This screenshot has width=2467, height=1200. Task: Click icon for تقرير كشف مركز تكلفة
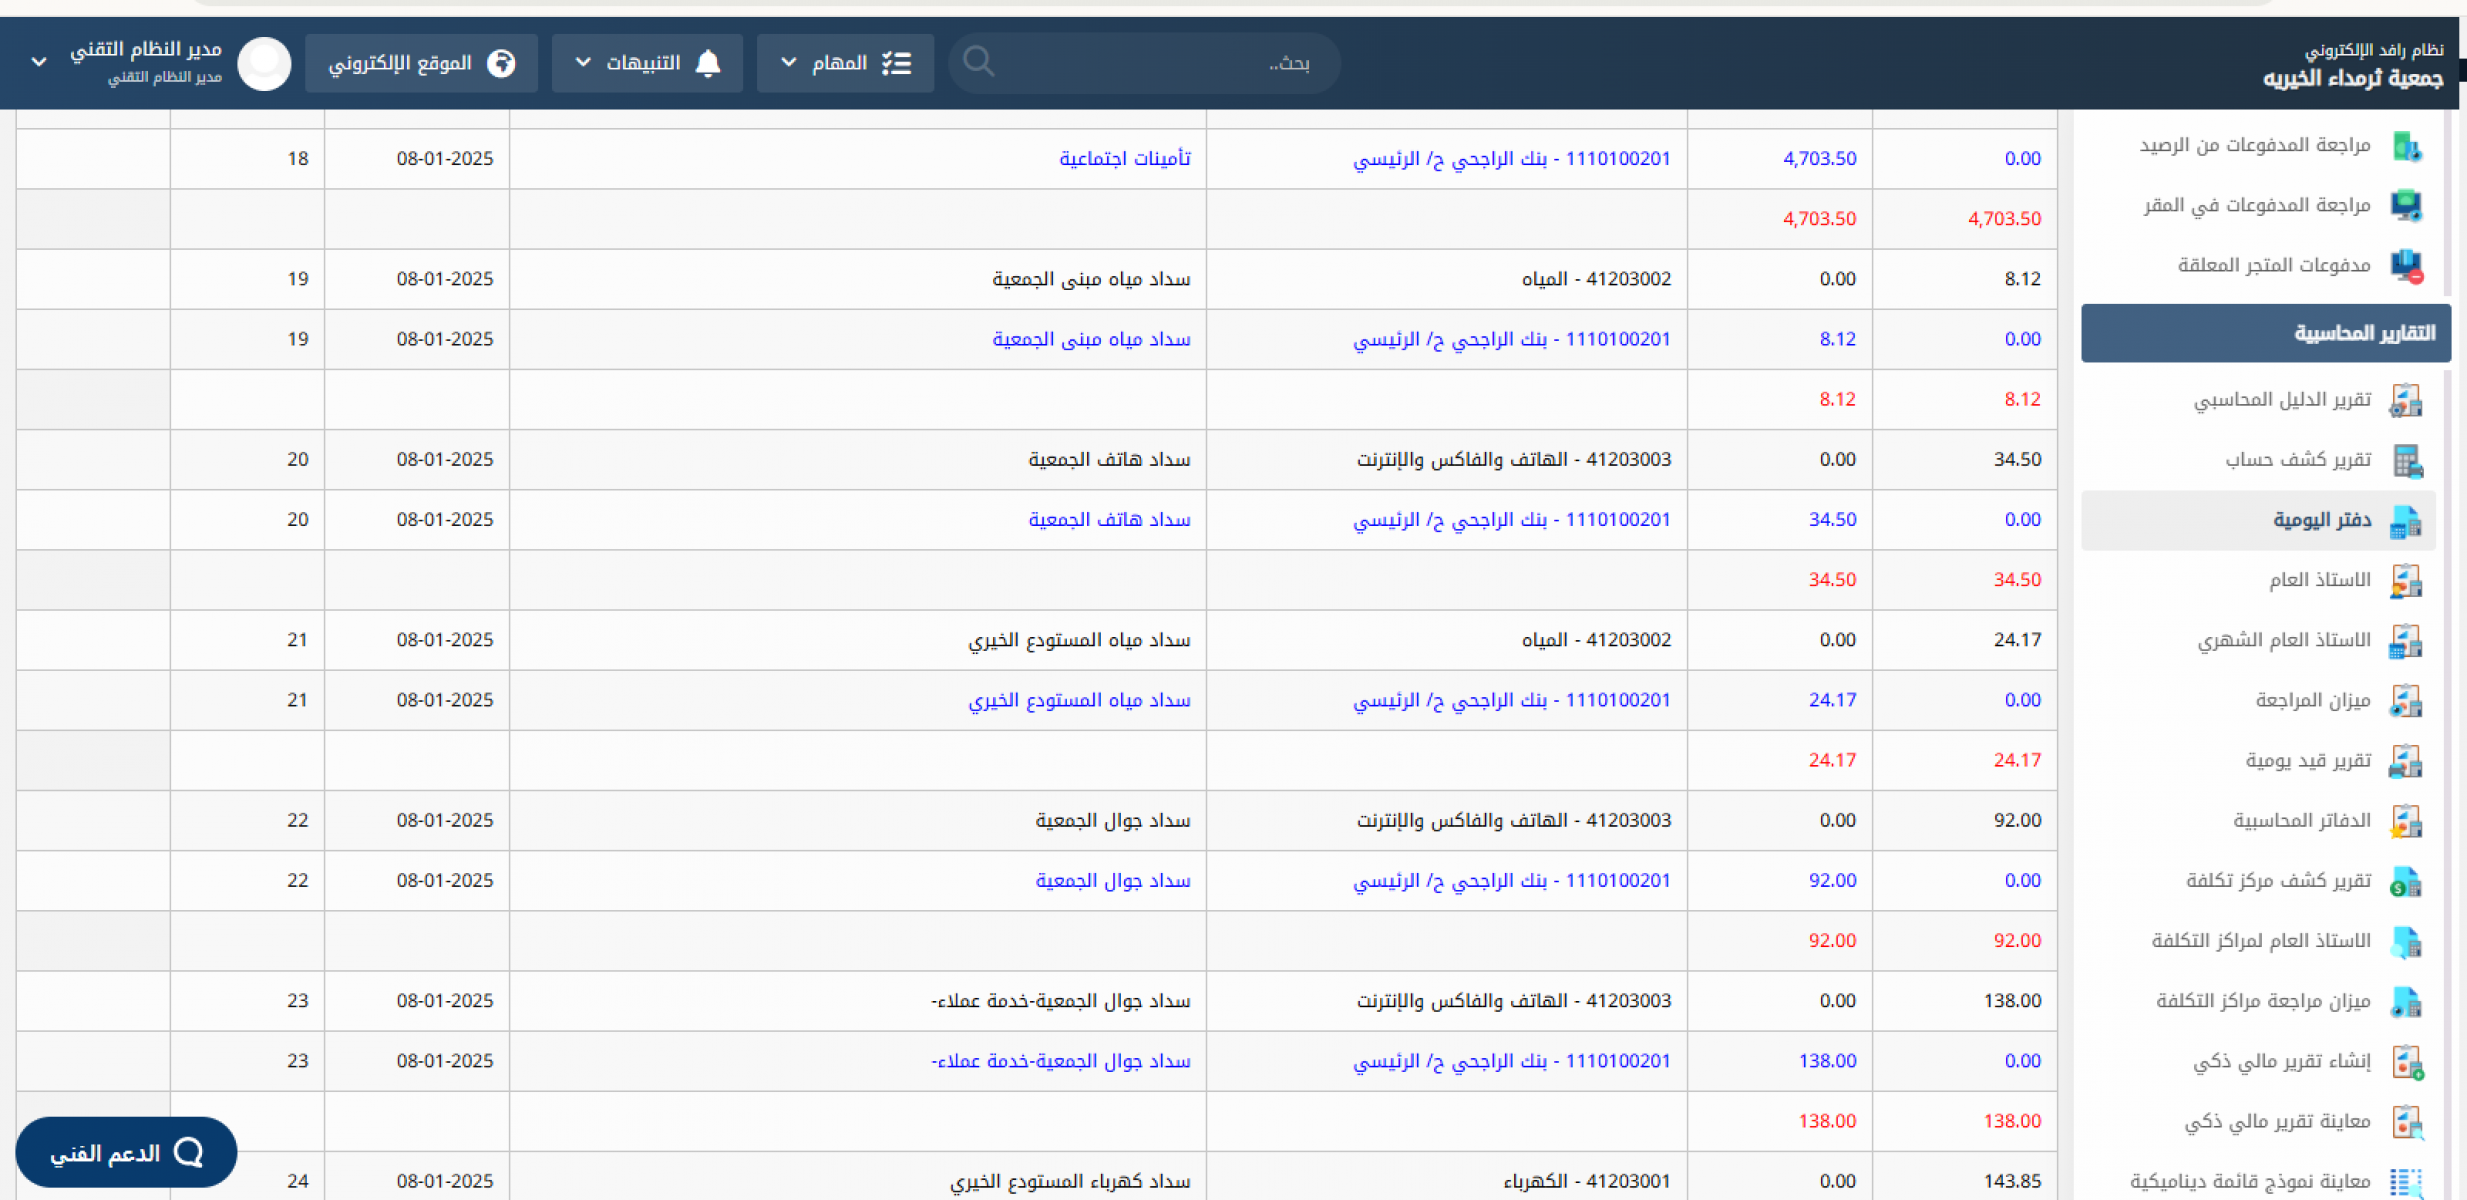coord(2406,881)
